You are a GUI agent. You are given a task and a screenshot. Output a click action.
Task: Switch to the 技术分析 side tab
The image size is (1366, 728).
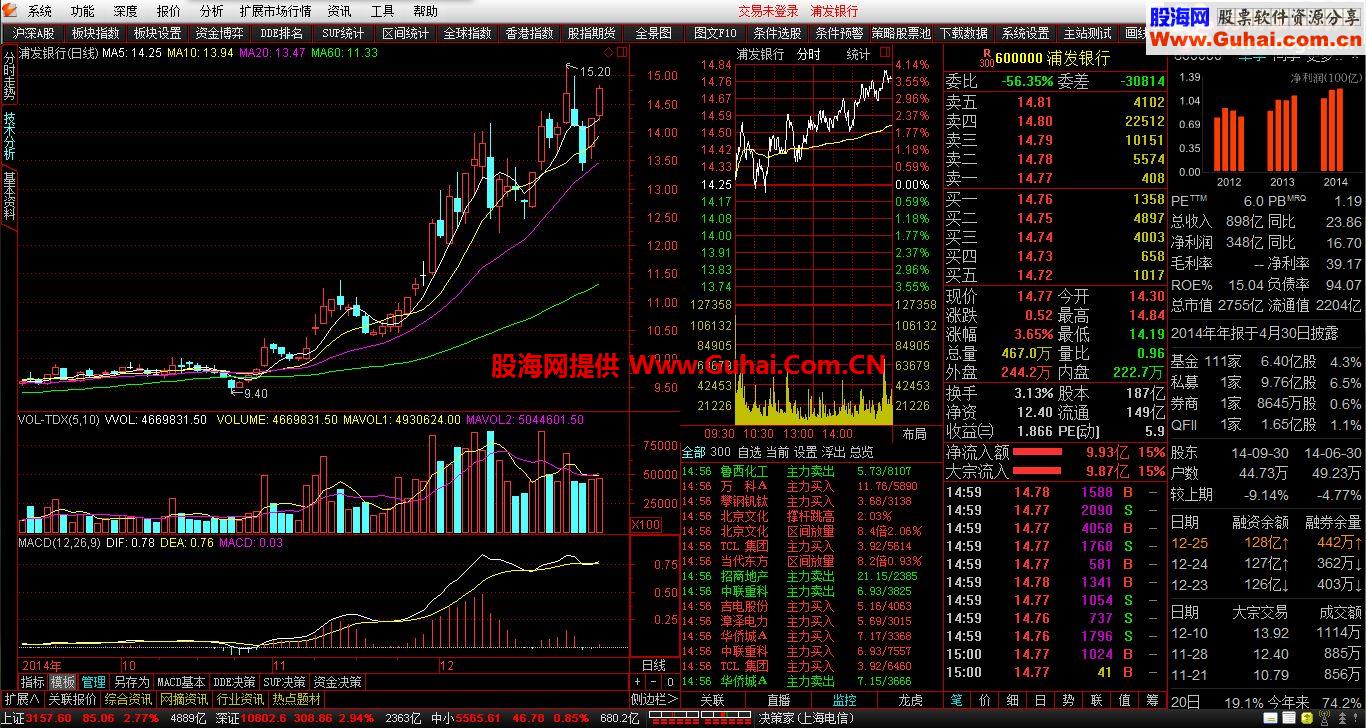pos(9,137)
